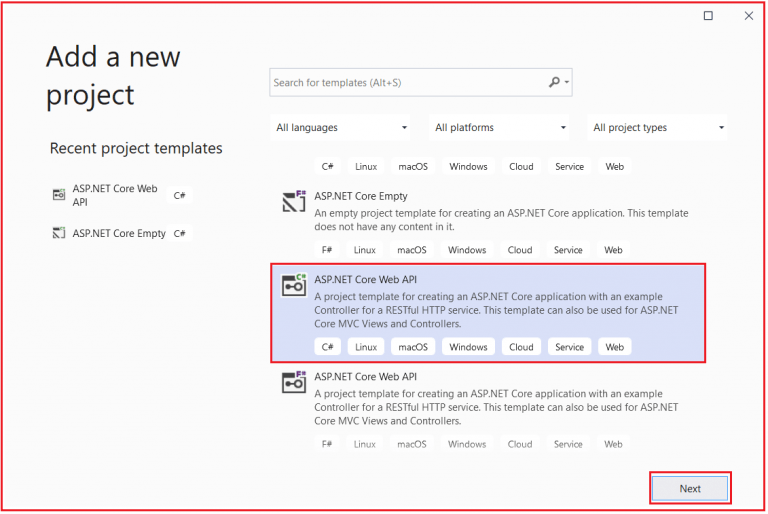
Task: Select the C# ASP.NET Core Web API template
Action: tap(365, 280)
